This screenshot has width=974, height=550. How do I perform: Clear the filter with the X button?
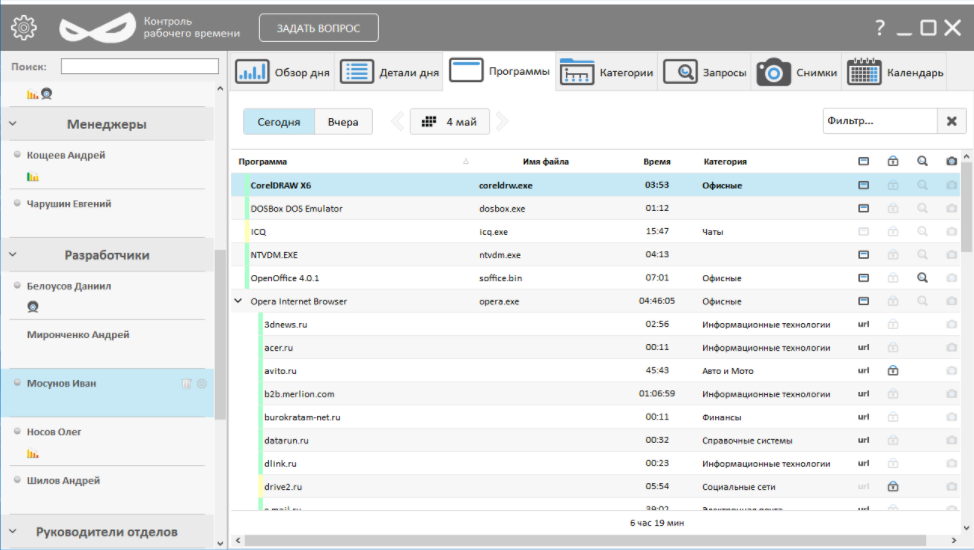coord(951,121)
